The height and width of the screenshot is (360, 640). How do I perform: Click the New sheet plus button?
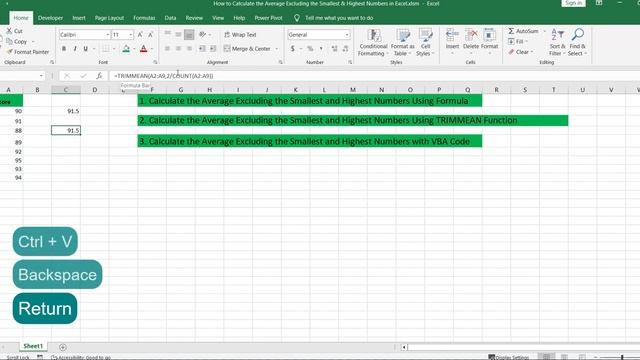(63, 347)
